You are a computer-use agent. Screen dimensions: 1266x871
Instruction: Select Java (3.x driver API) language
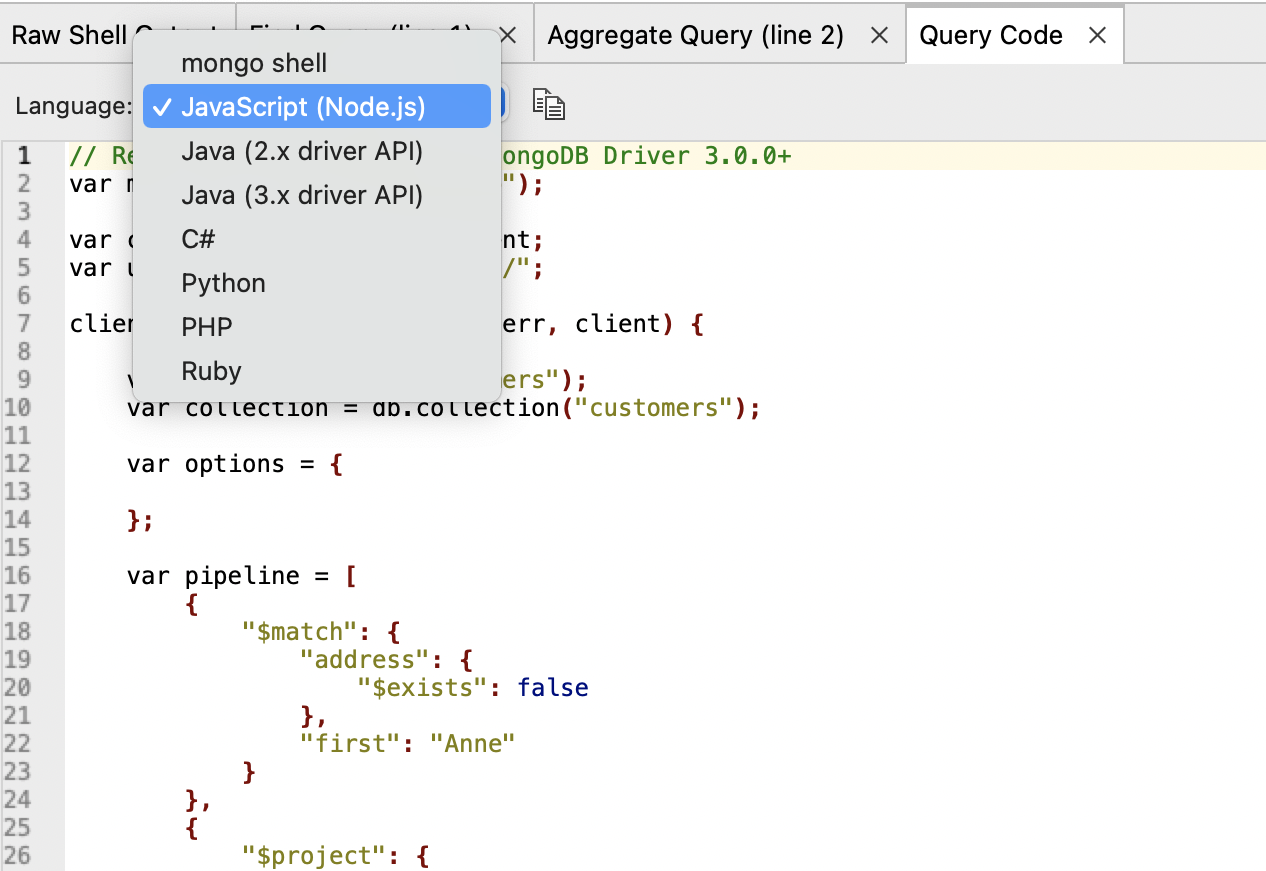[300, 195]
